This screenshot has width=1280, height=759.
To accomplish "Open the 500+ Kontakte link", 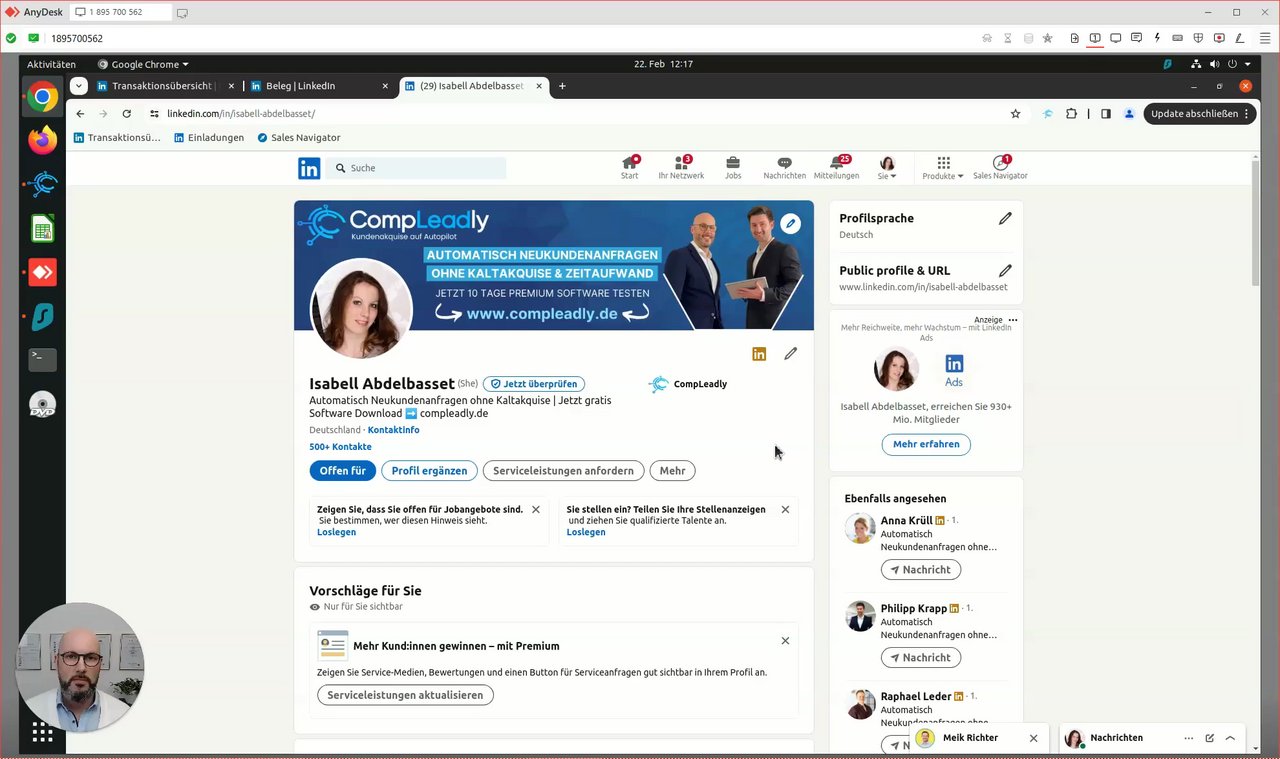I will (x=340, y=447).
